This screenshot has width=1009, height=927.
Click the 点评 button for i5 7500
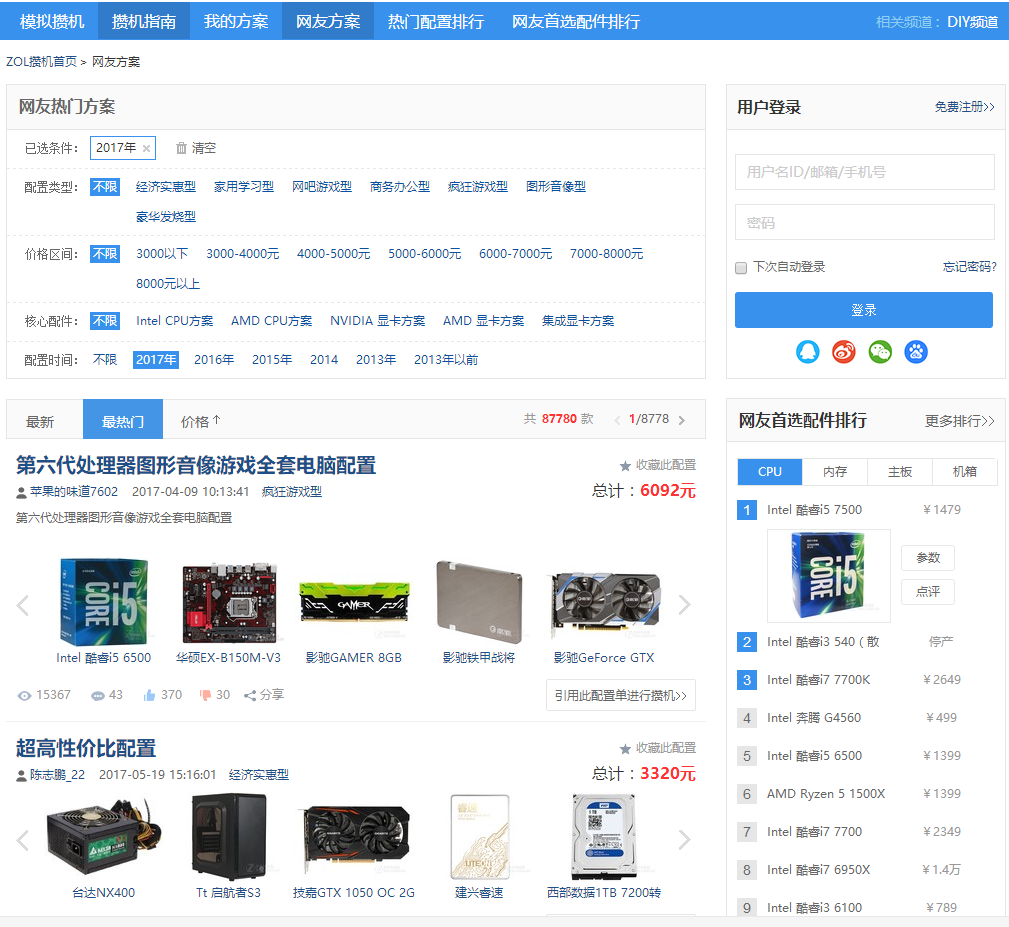[928, 592]
